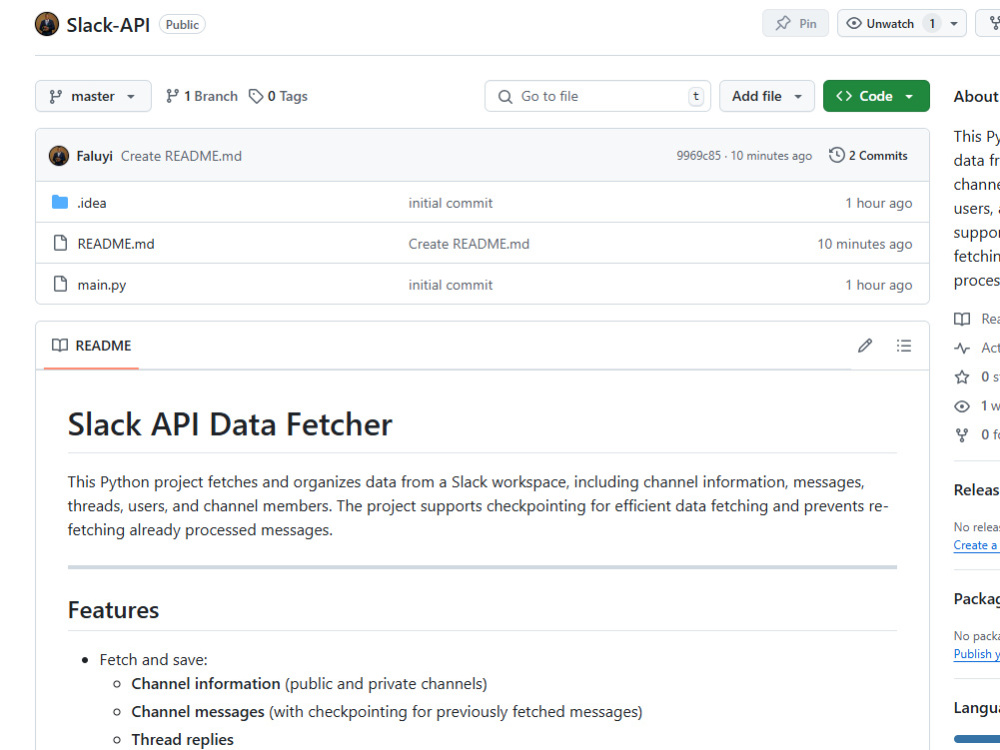Click the commits history clock icon
The width and height of the screenshot is (1000, 750).
coord(837,155)
